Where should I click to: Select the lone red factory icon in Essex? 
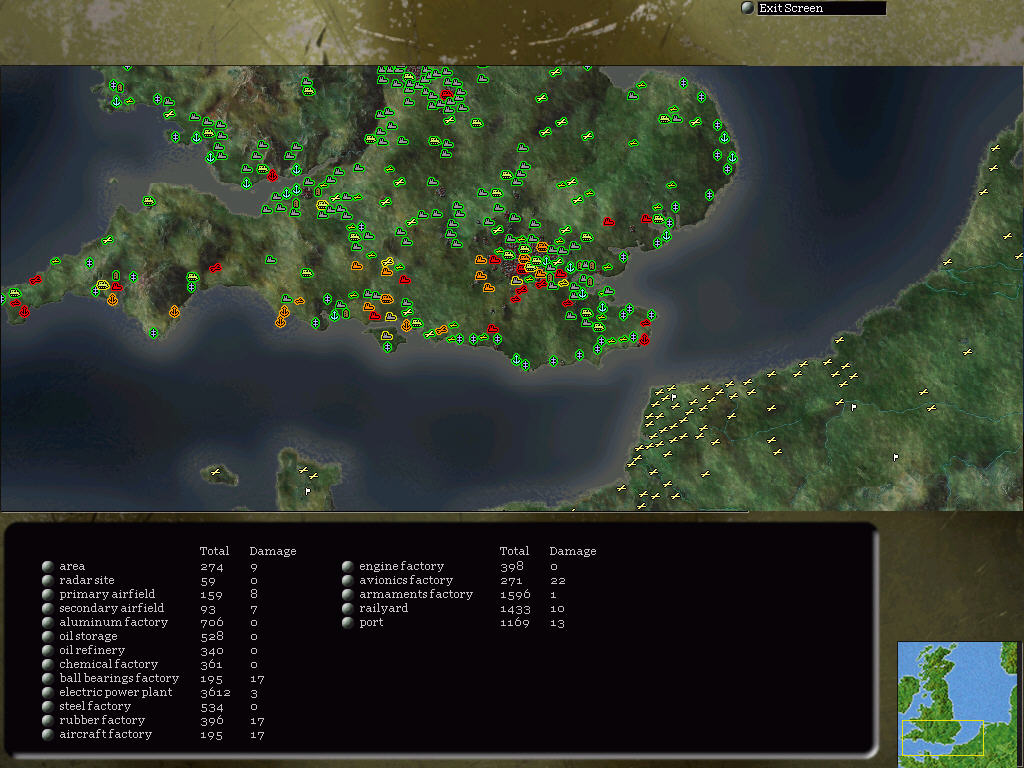(609, 222)
